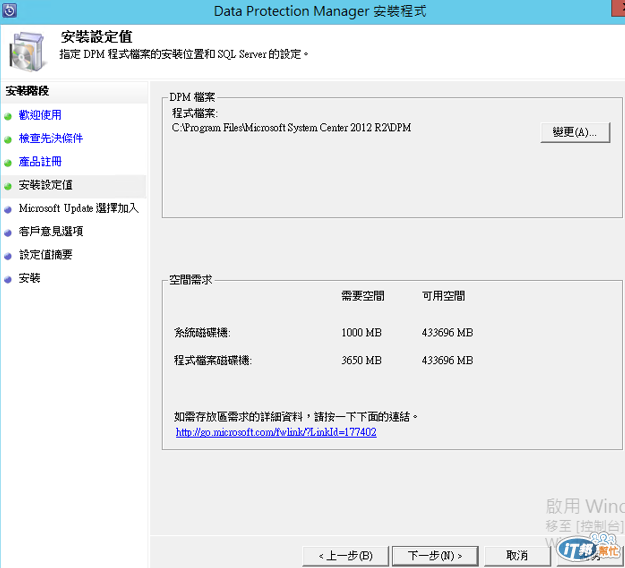
Task: Click the 程式檔案: label
Action: pos(195,113)
